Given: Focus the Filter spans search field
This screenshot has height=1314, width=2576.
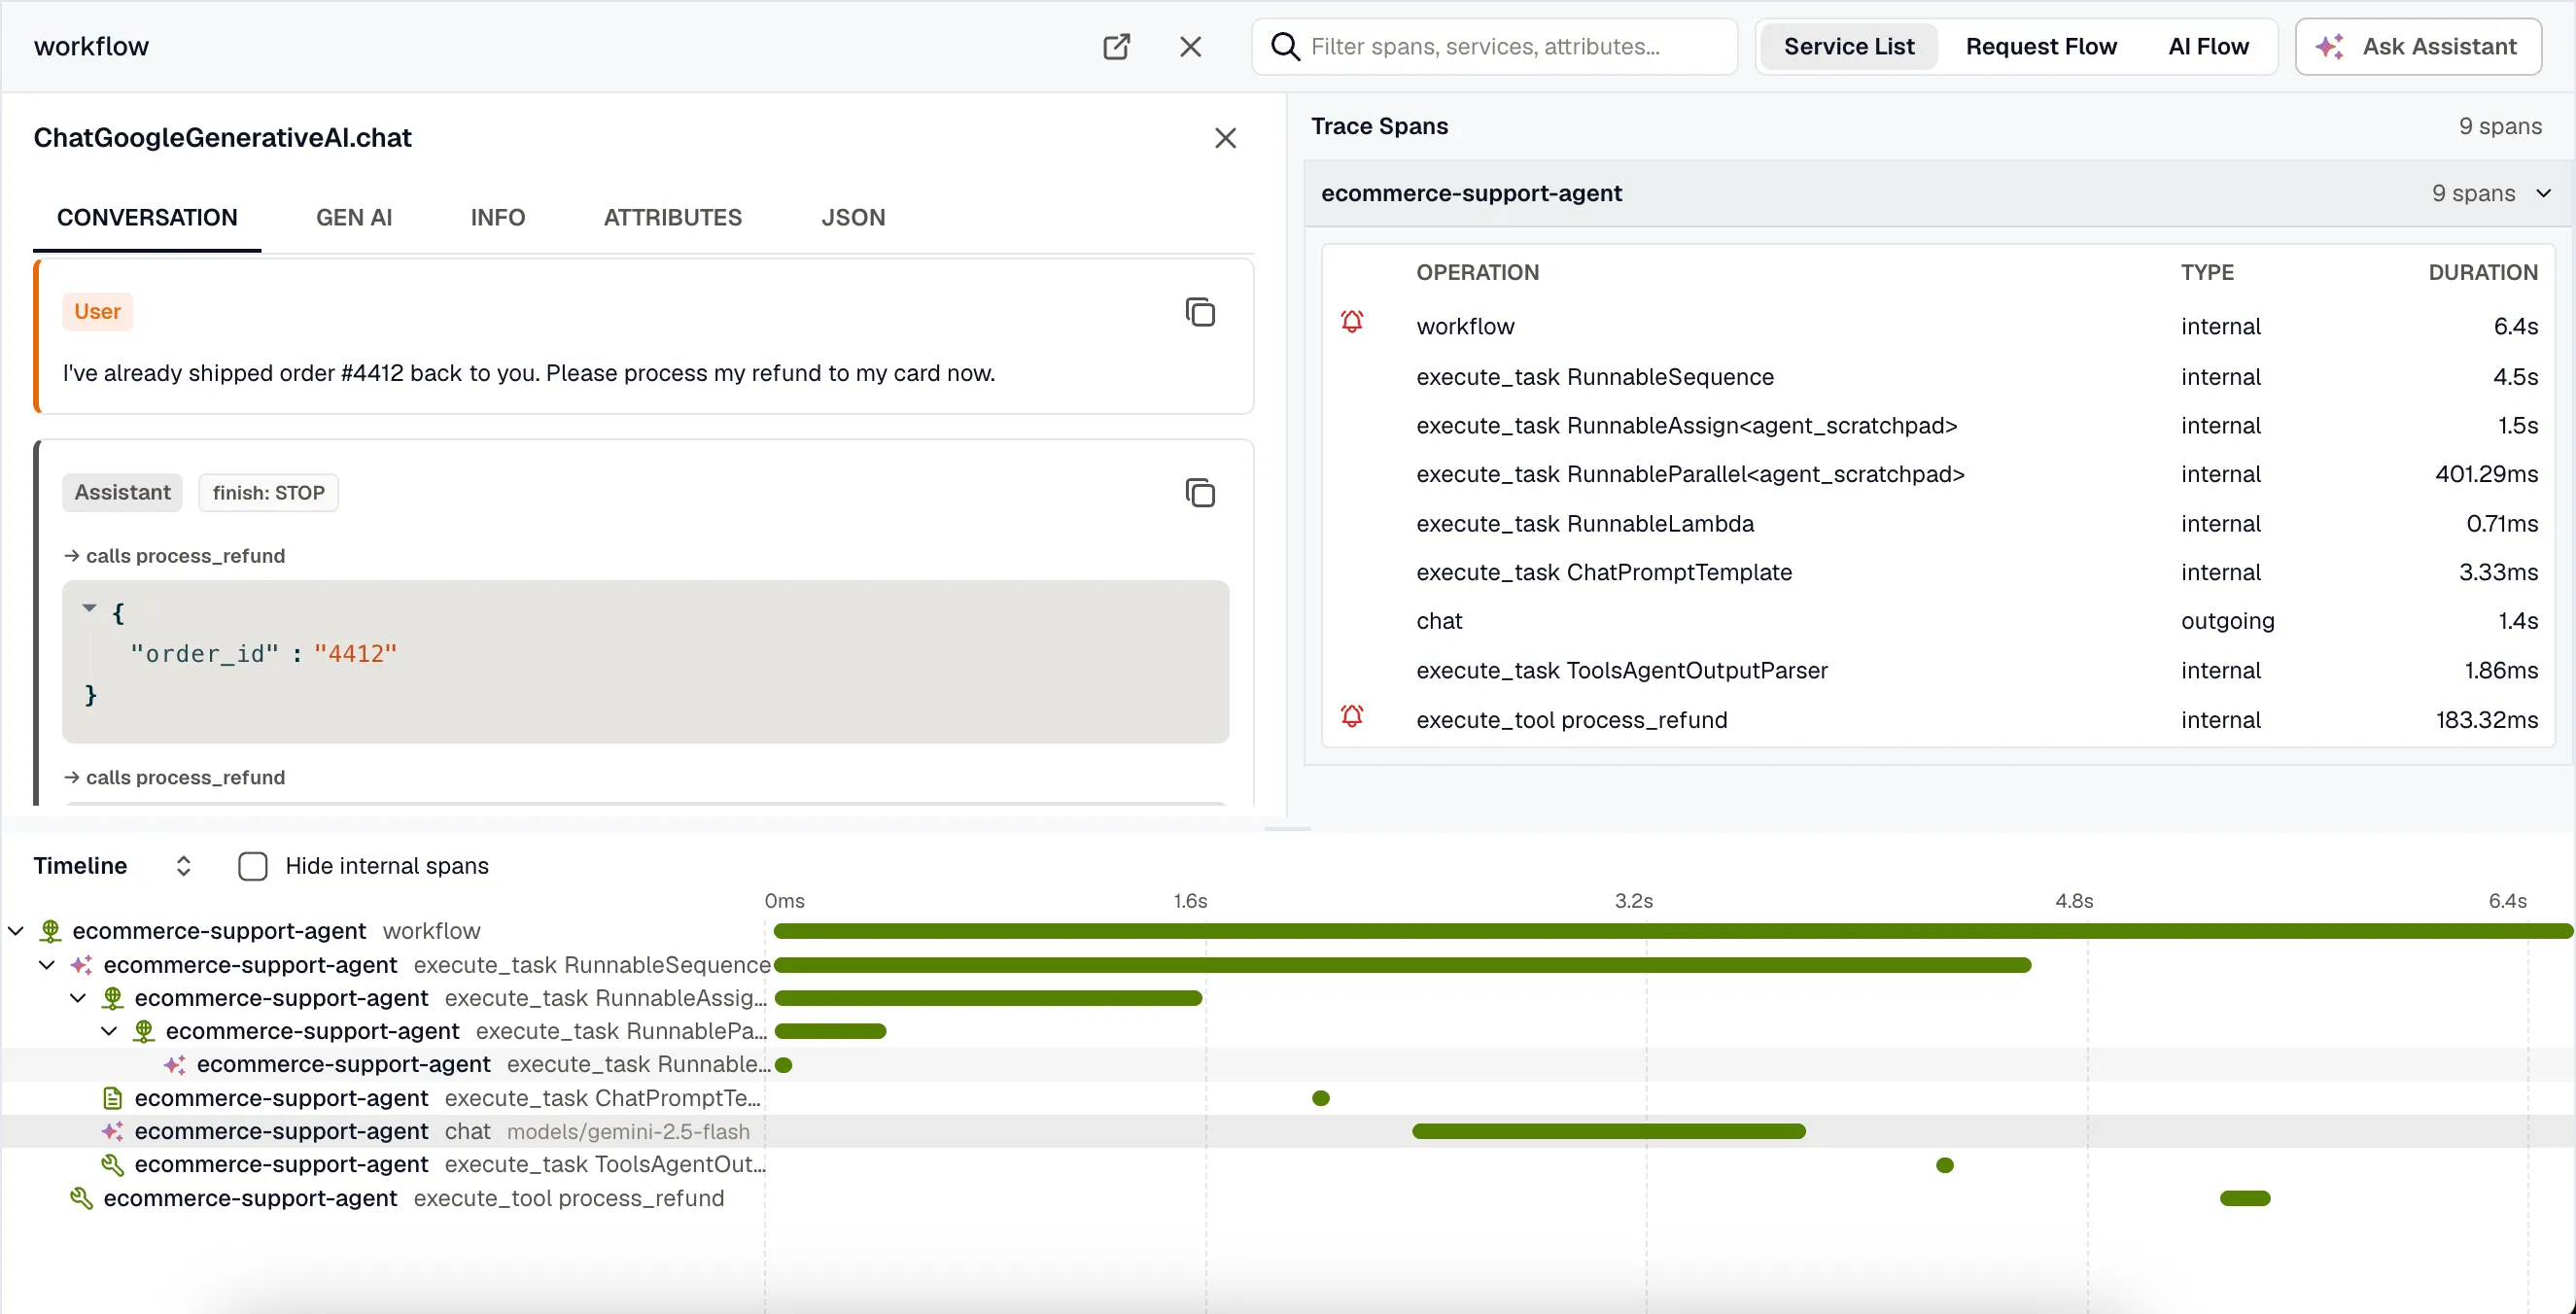Looking at the screenshot, I should tap(1495, 46).
